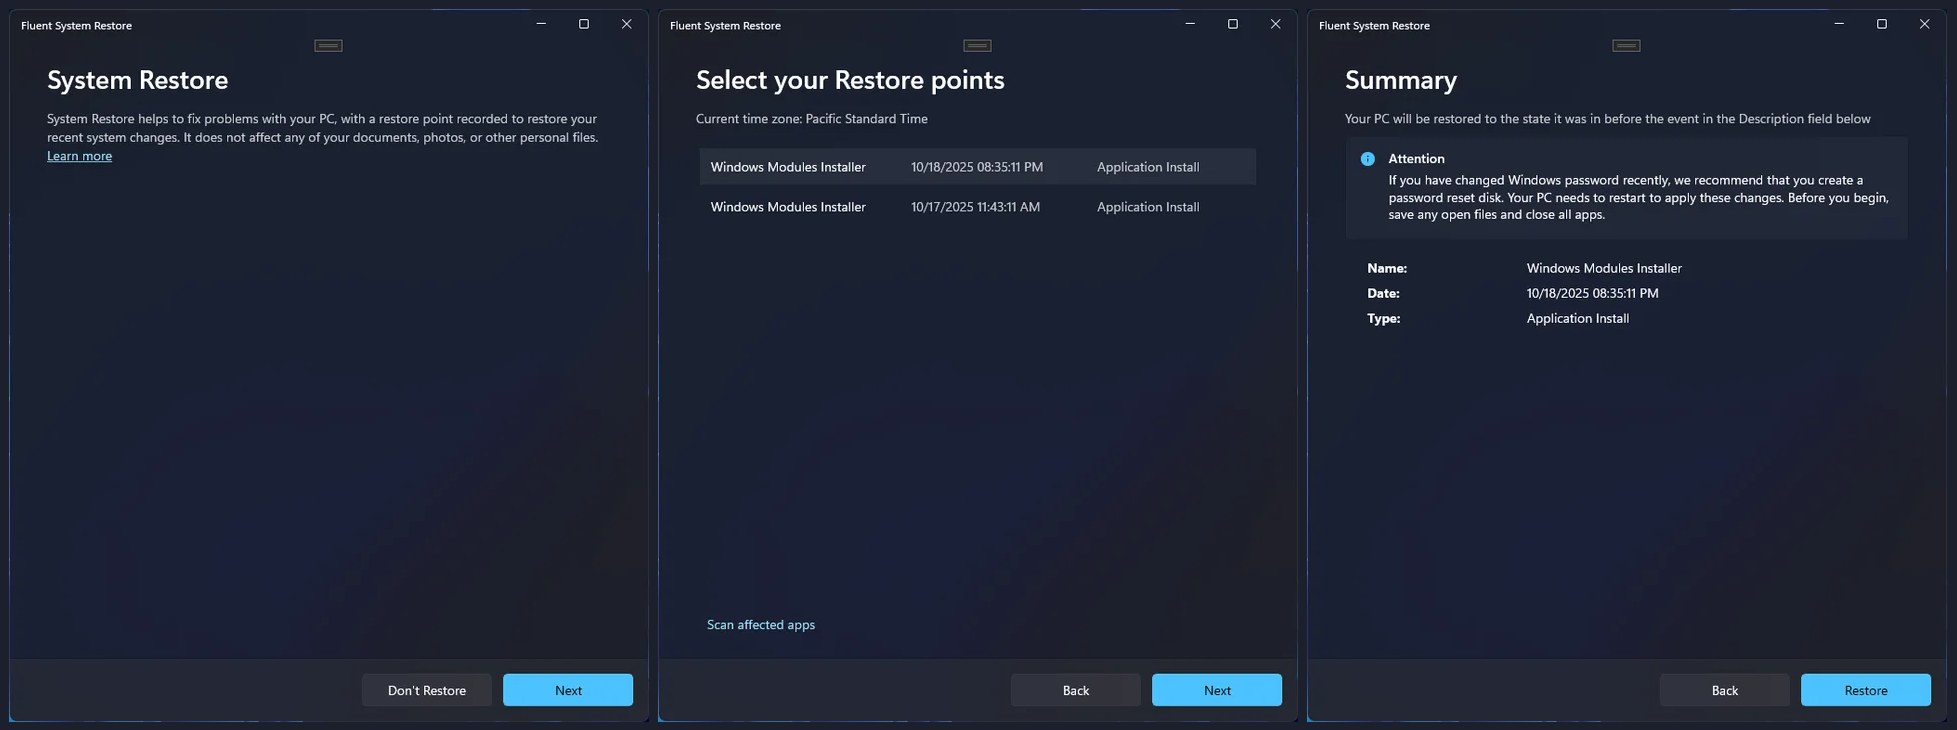Maximize the restore points selection window
Image resolution: width=1957 pixels, height=730 pixels.
[1233, 24]
